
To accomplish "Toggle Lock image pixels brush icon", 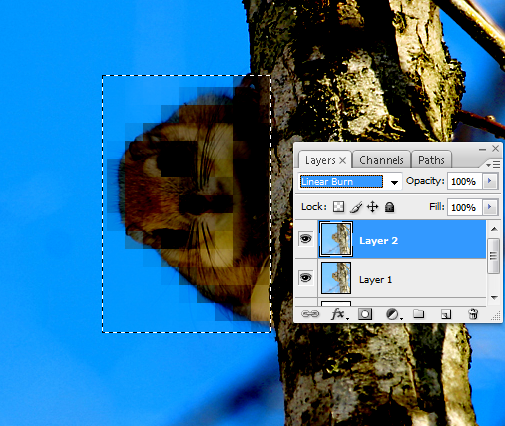I will 356,207.
